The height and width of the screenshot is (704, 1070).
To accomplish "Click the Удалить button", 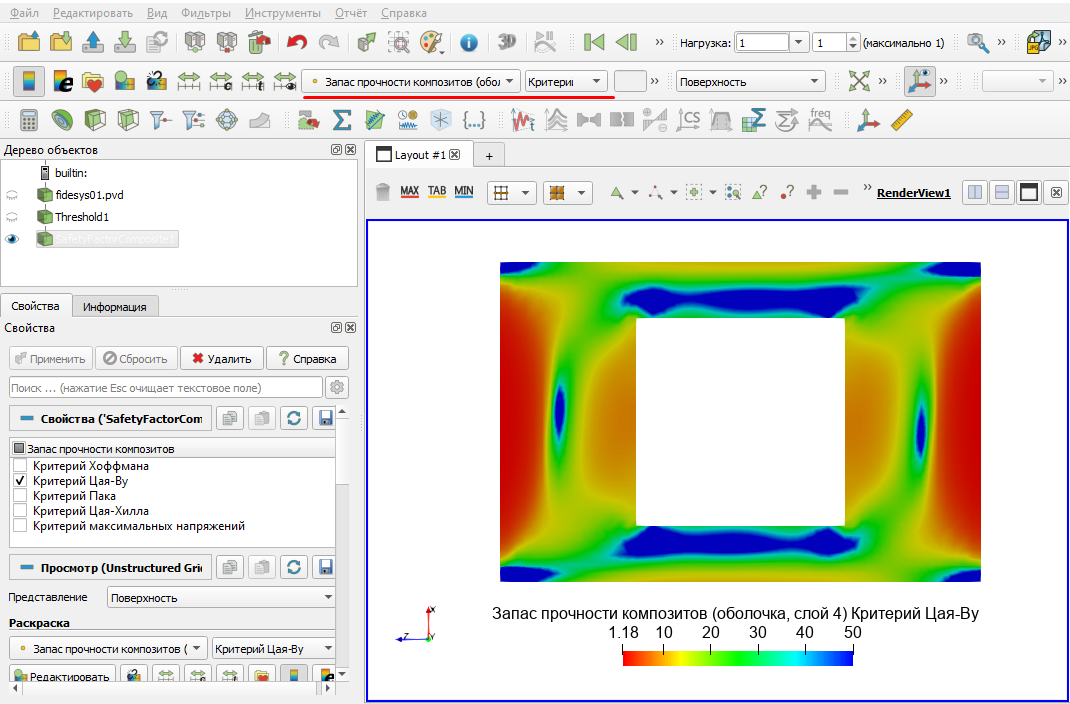I will [x=222, y=358].
